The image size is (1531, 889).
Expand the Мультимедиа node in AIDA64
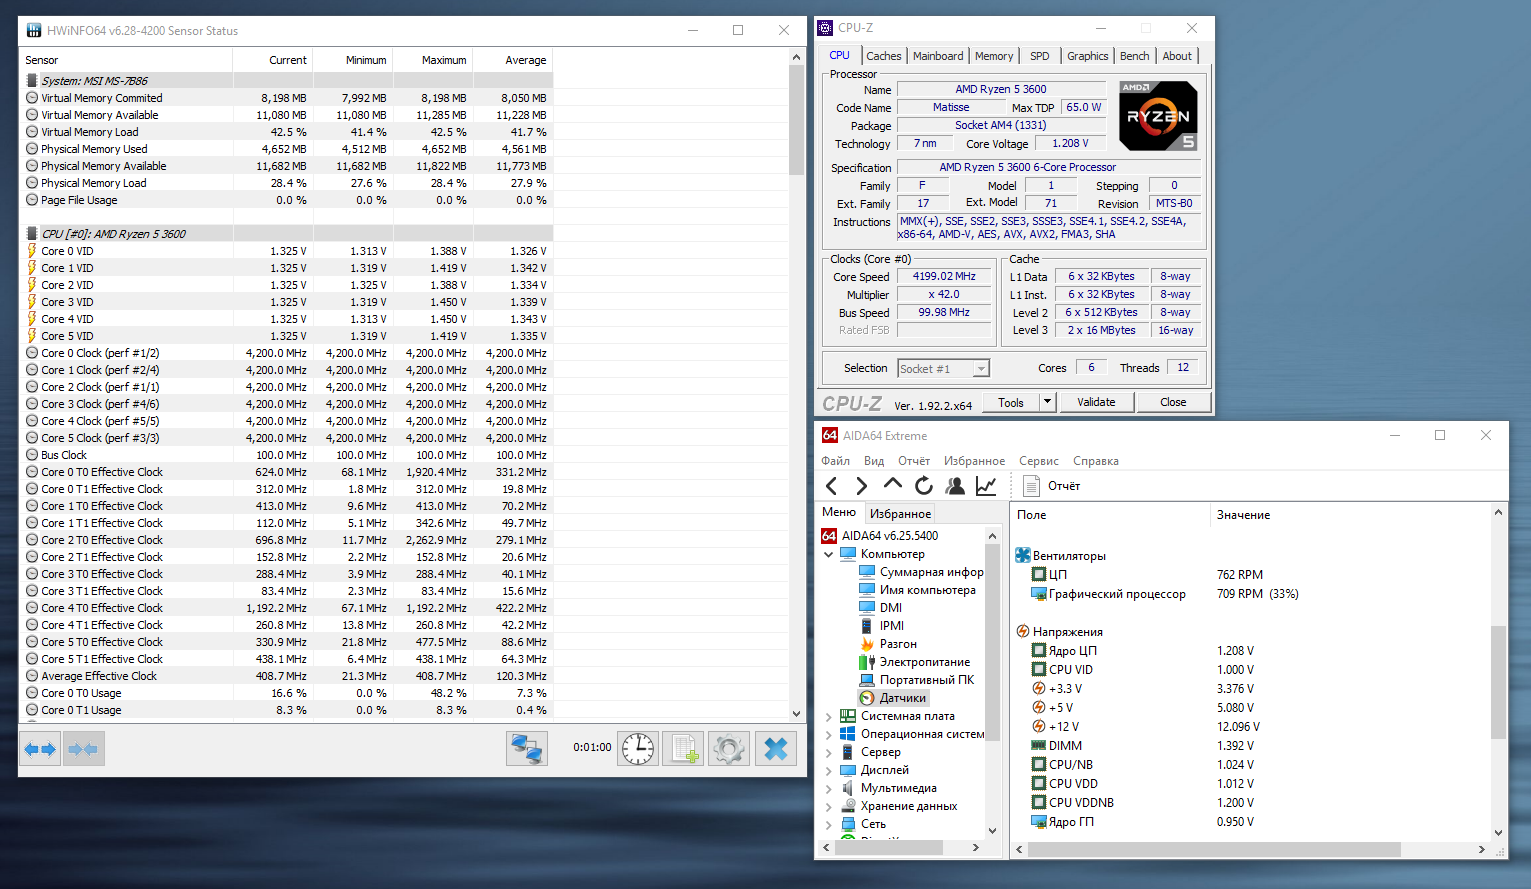point(829,788)
